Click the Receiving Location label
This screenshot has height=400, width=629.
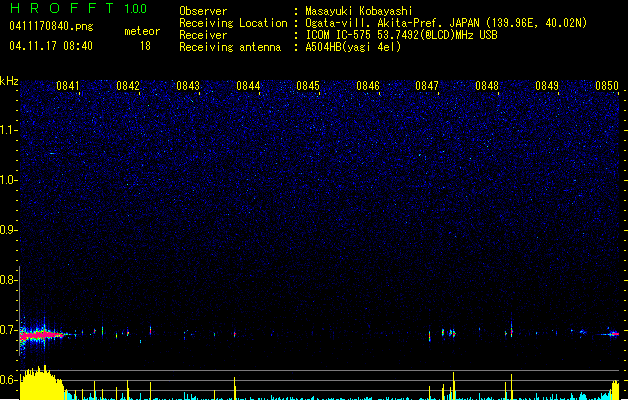(233, 23)
